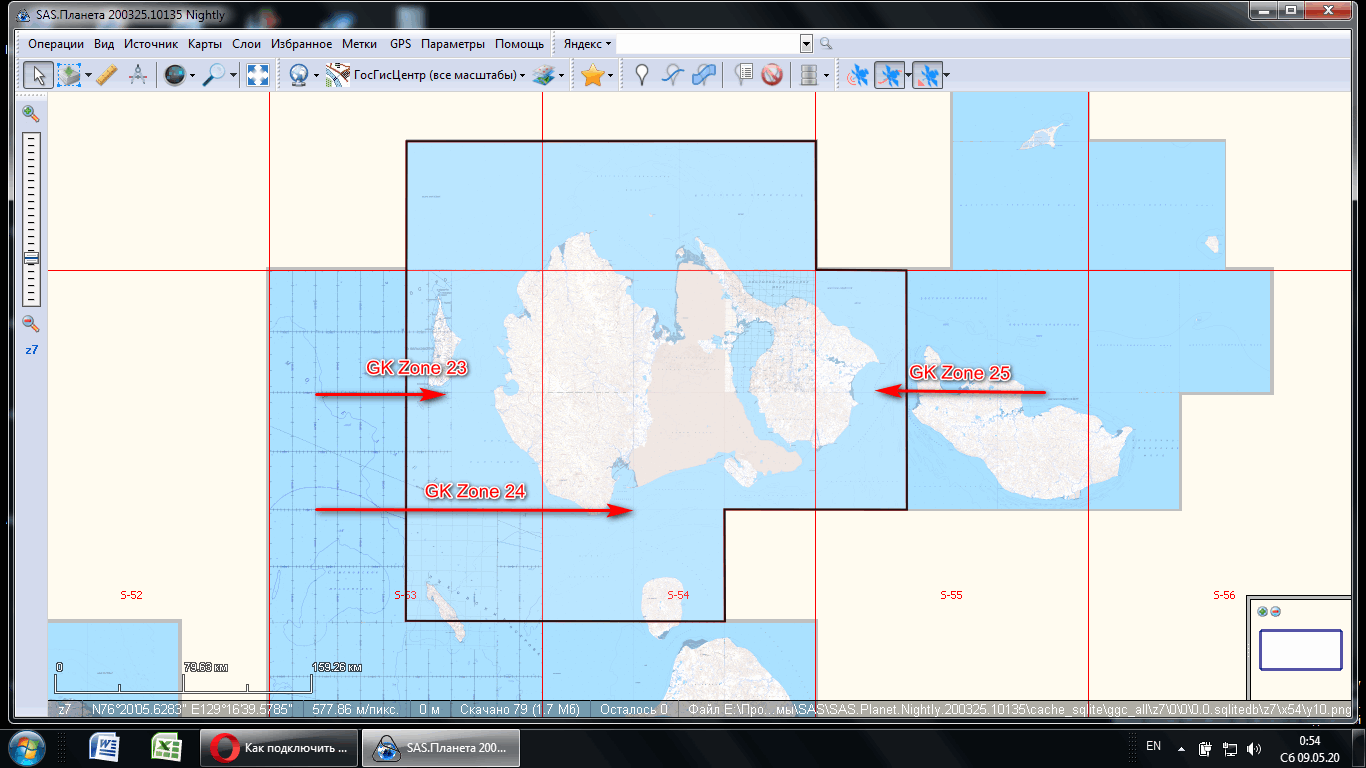Click the magnifier tile boundaries icon
This screenshot has width=1366, height=768.
pyautogui.click(x=213, y=75)
